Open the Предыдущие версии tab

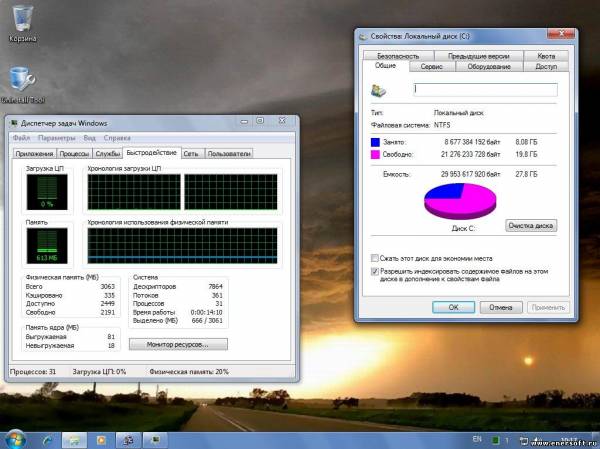point(479,56)
